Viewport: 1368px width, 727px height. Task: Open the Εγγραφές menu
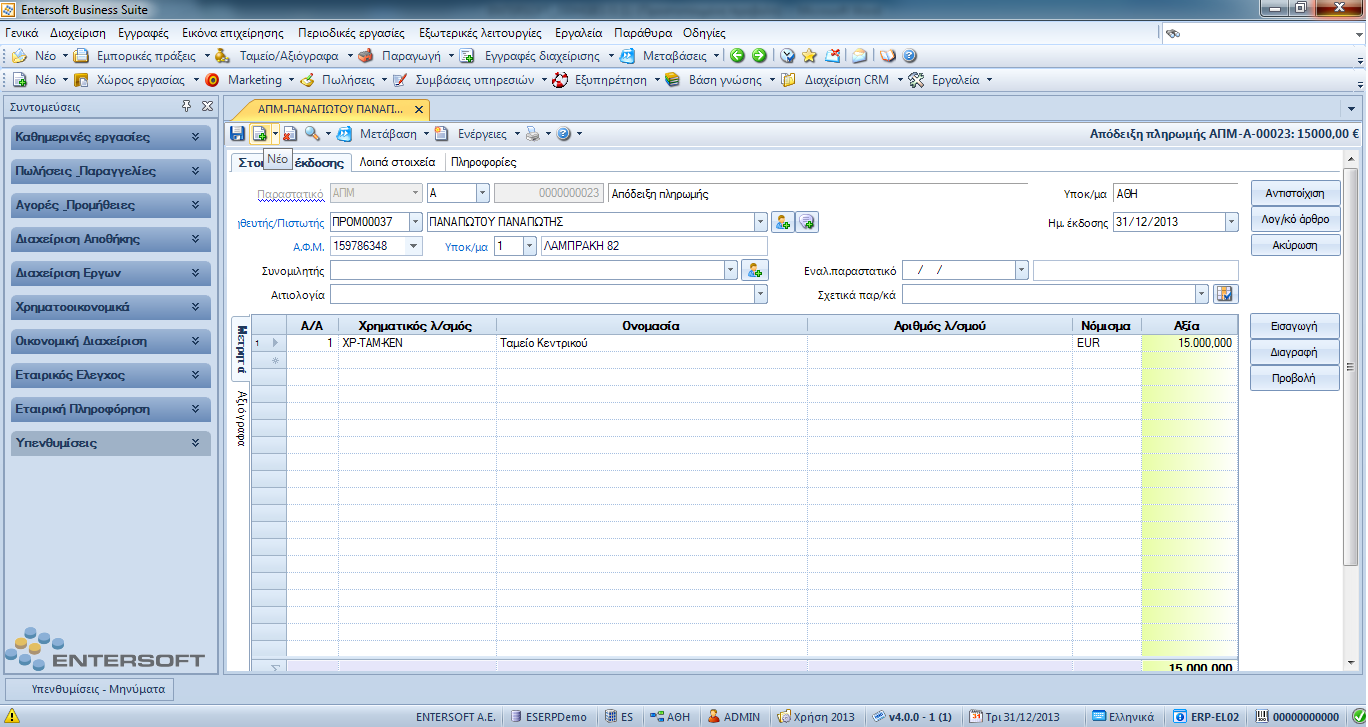[x=143, y=33]
